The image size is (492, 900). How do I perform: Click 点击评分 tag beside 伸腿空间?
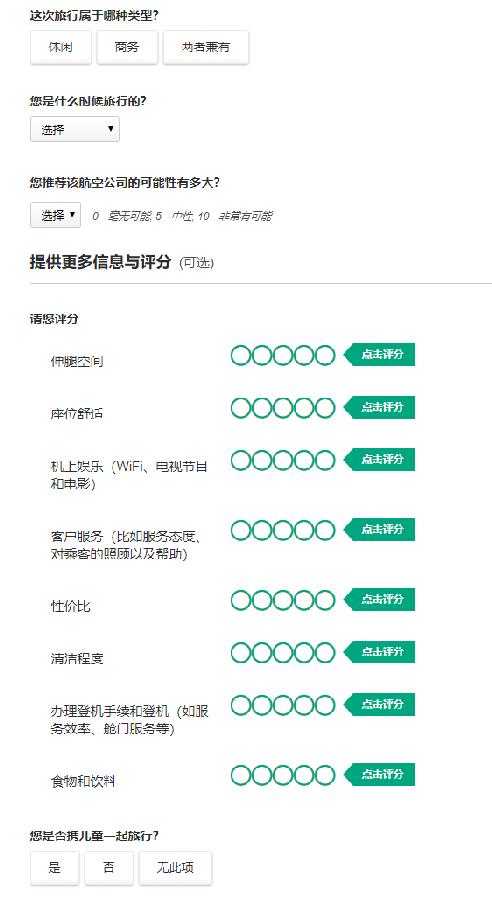coord(379,355)
